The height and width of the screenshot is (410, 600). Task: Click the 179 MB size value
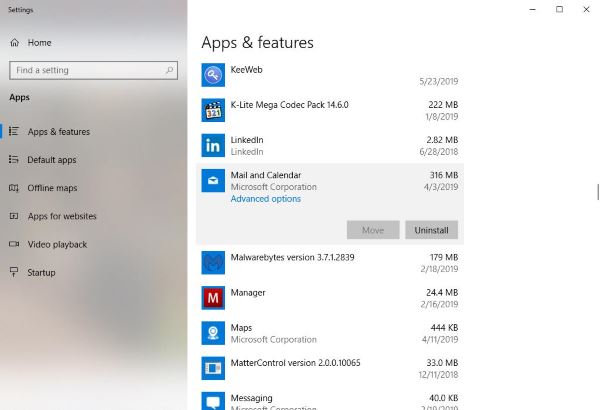[444, 257]
